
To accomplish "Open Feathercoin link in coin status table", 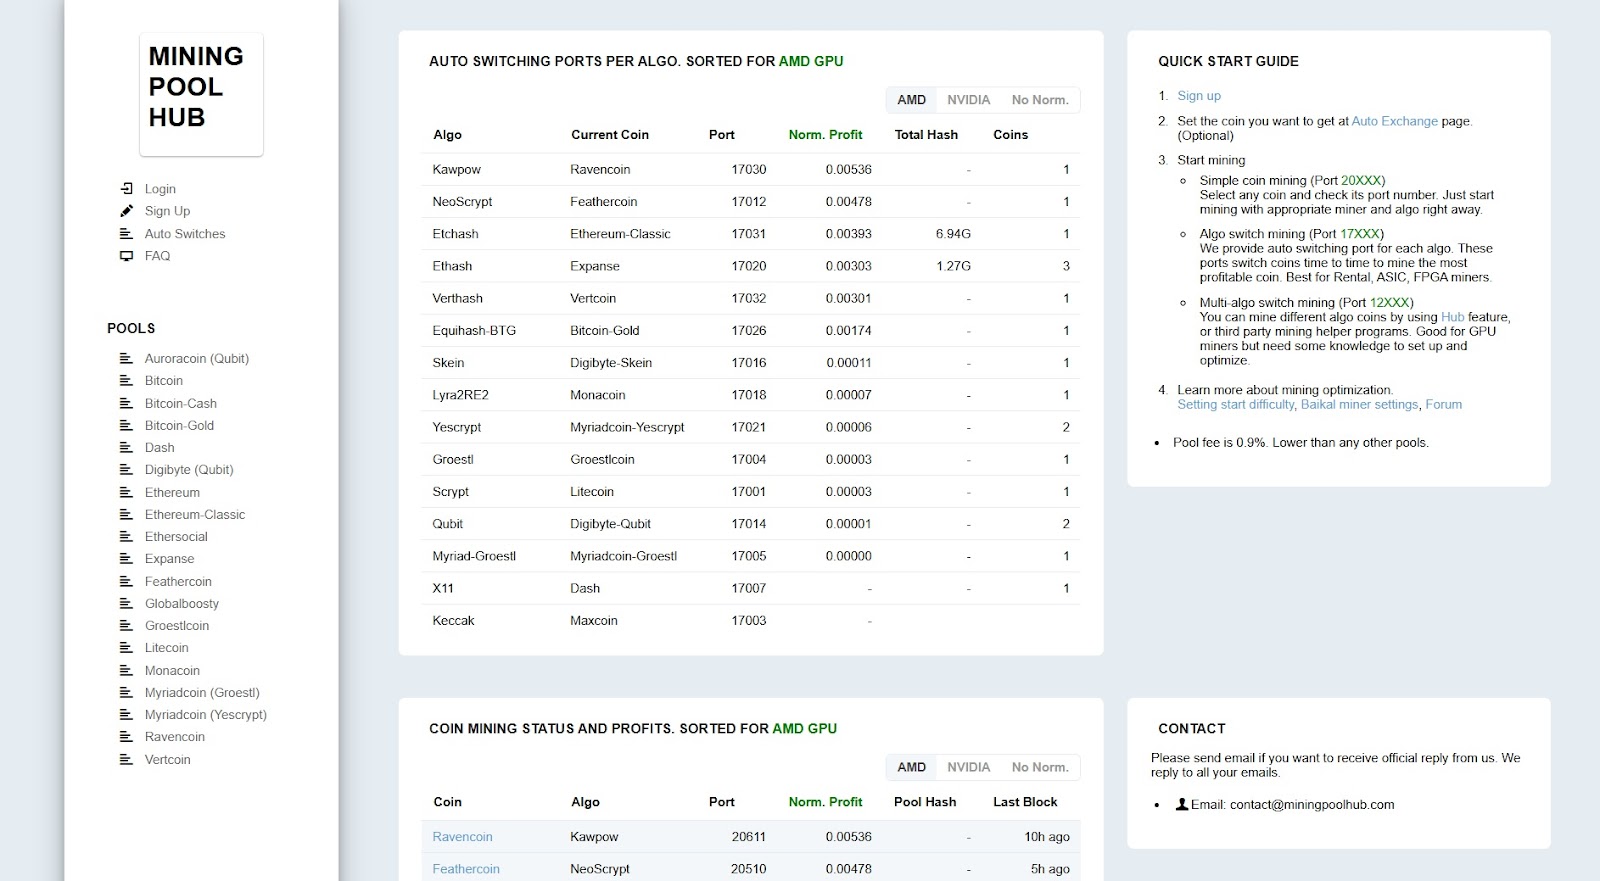I will 466,869.
